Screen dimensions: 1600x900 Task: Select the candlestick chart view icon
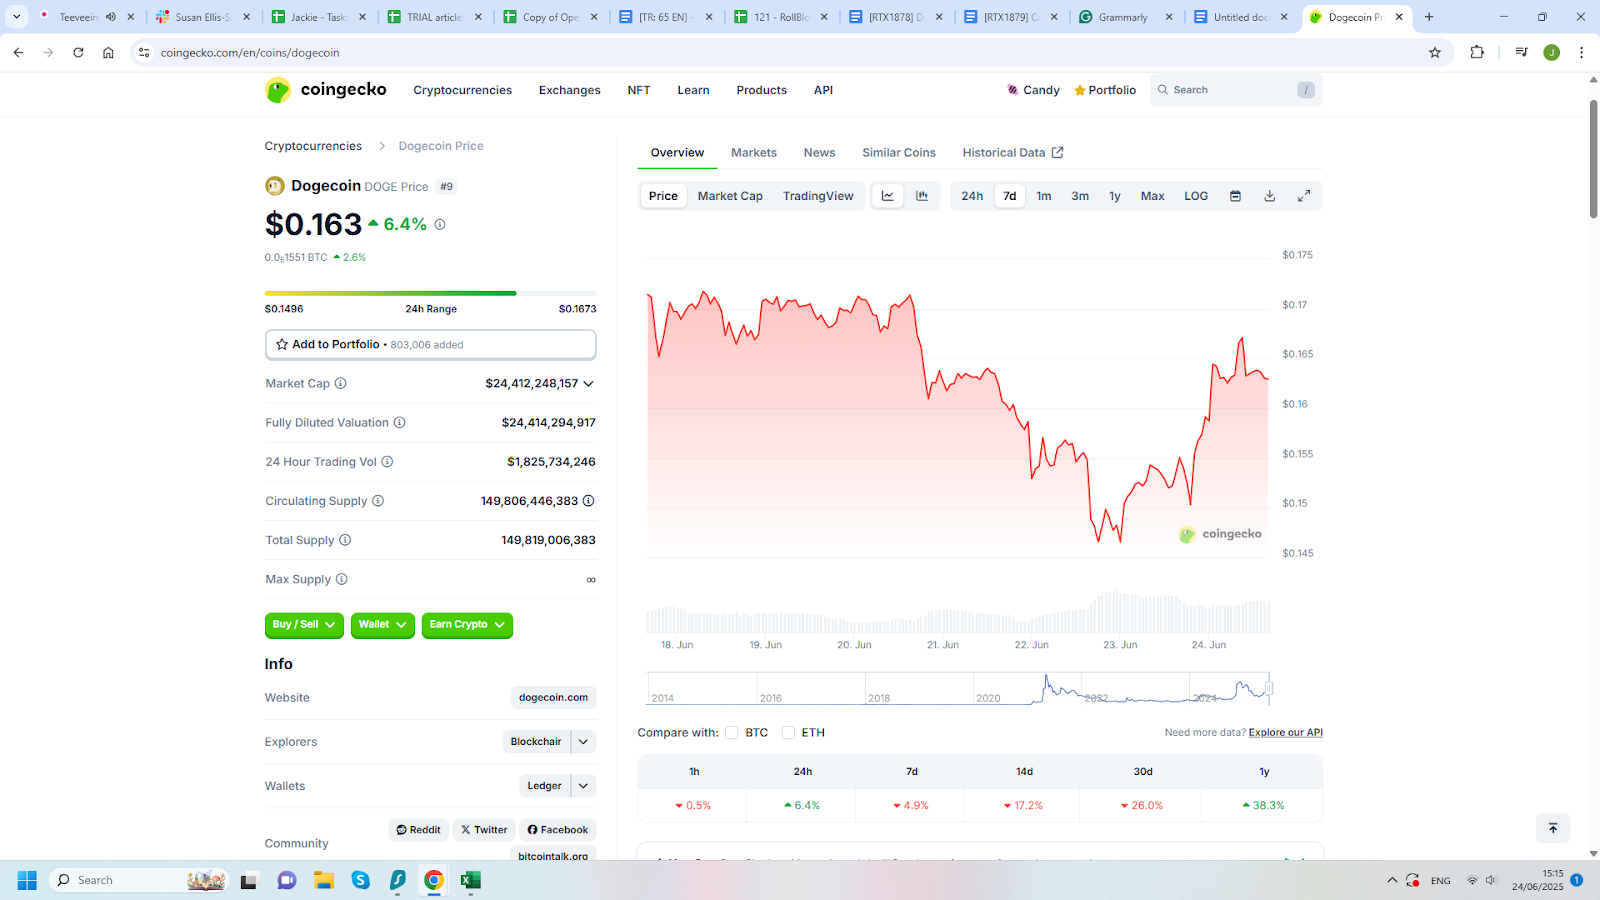click(x=922, y=196)
